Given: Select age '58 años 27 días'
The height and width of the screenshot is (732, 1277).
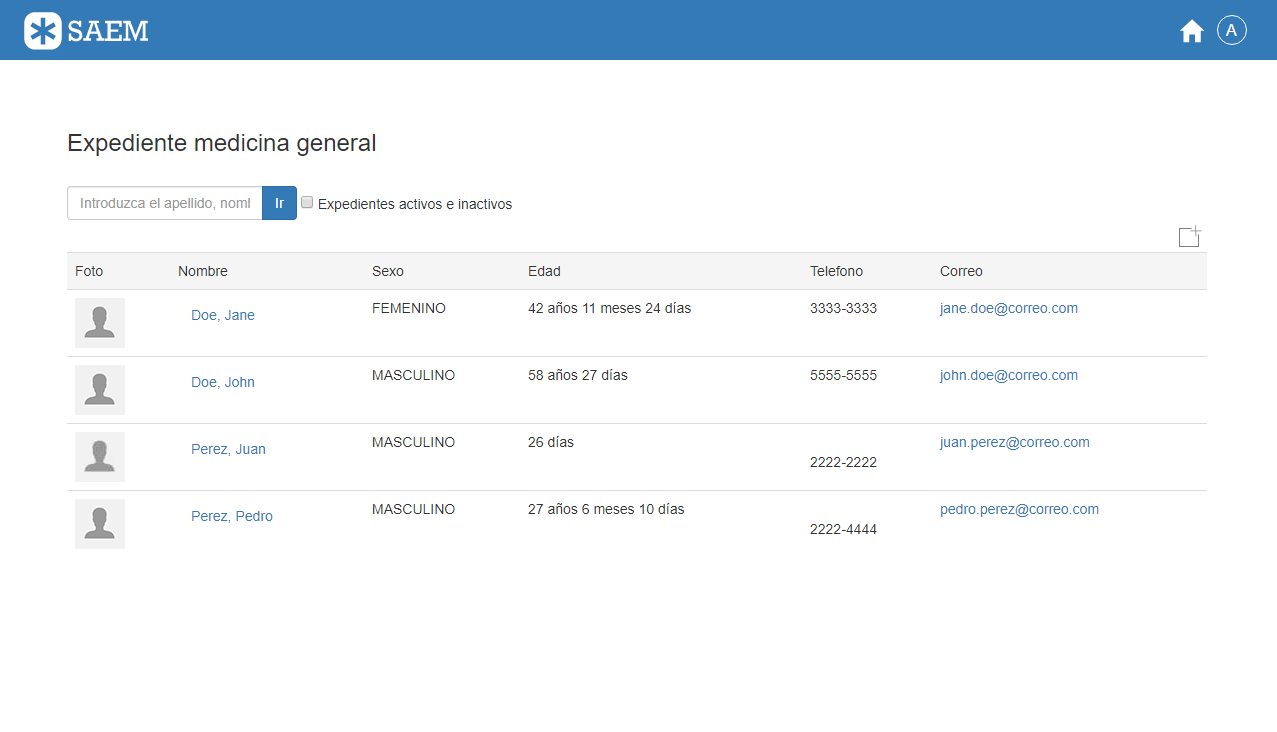Looking at the screenshot, I should 578,375.
